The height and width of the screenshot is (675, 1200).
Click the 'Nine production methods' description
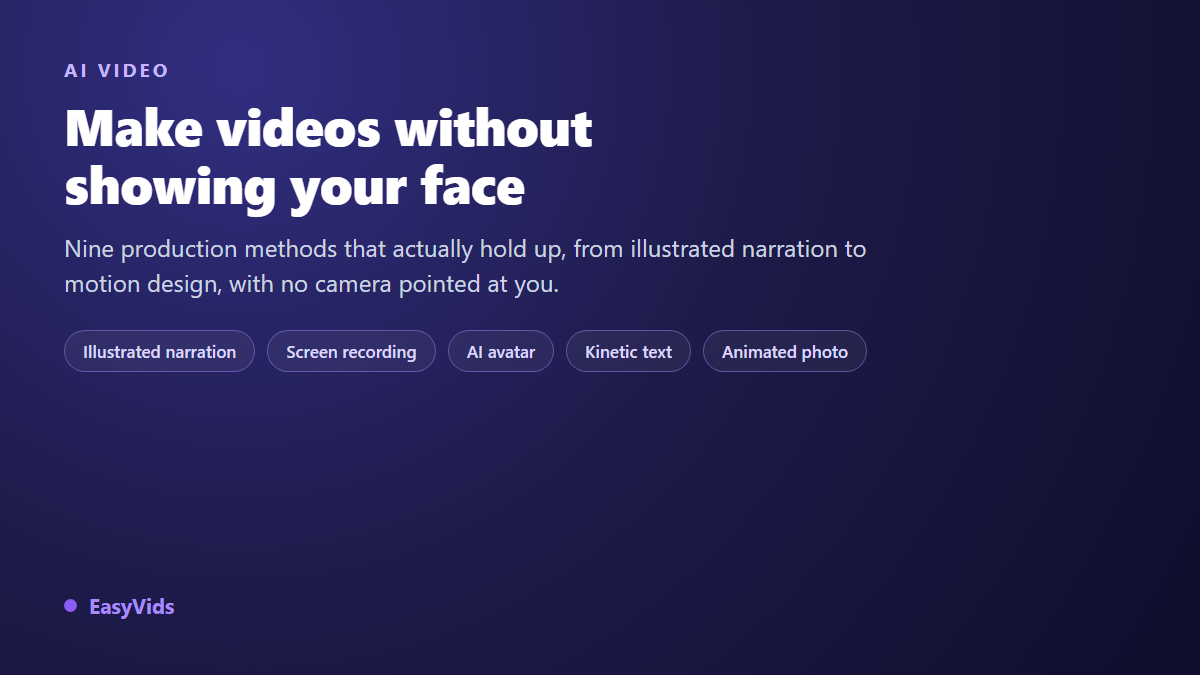pyautogui.click(x=465, y=266)
